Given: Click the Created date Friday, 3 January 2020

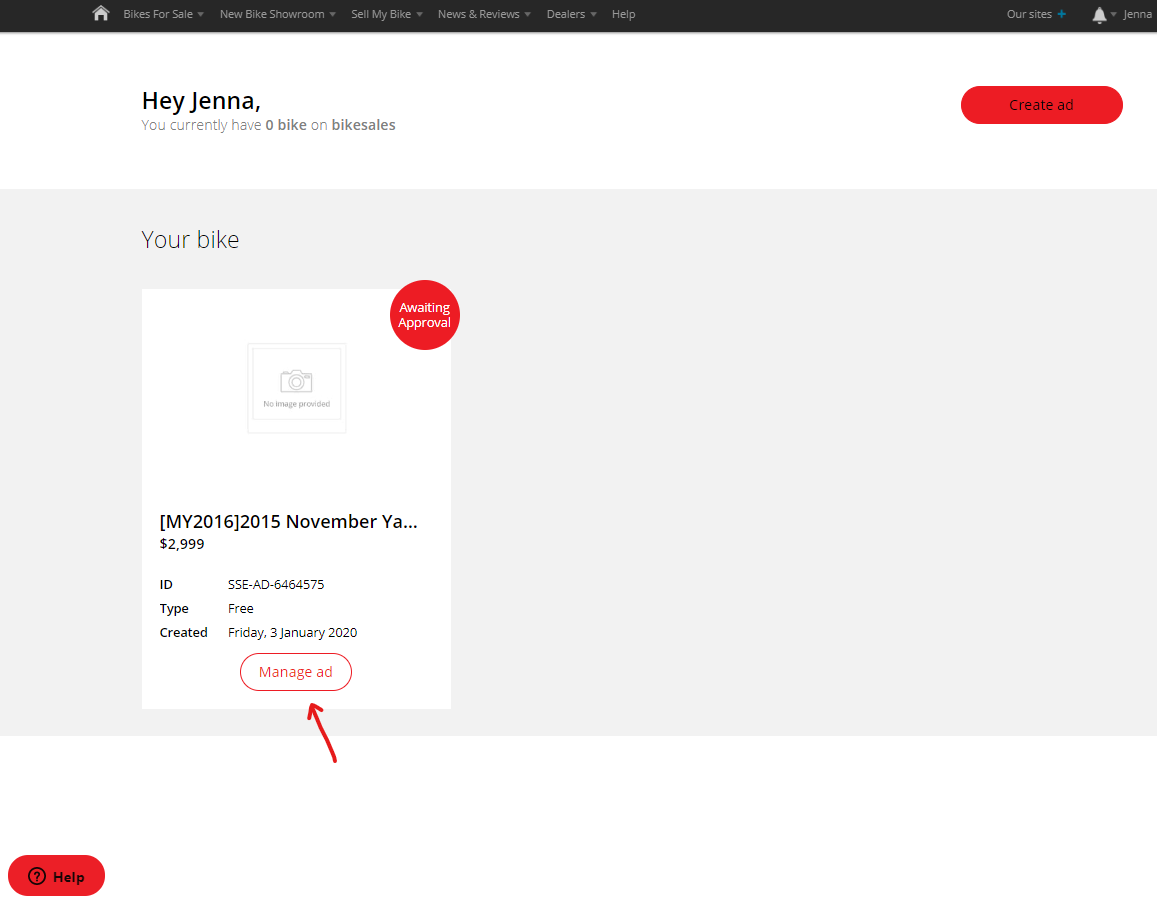Looking at the screenshot, I should [x=292, y=633].
